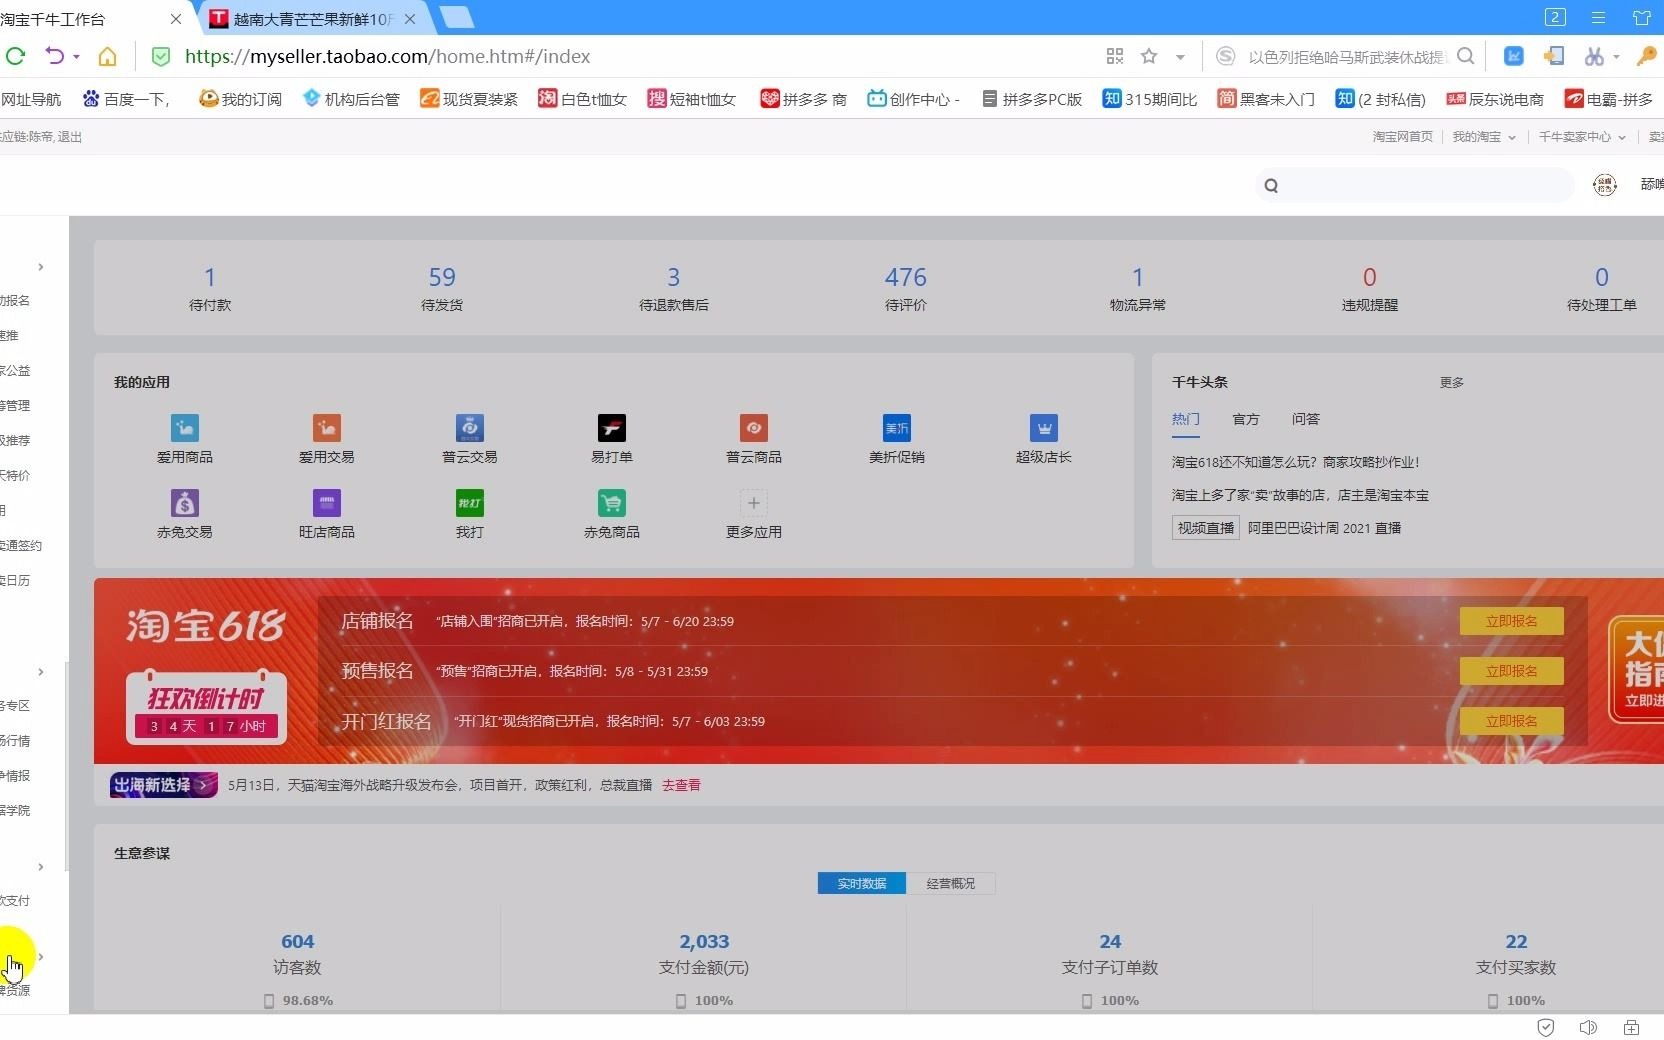Screen dimensions: 1664x1040
Task: Click 立即报名 for 开门红报名
Action: (1511, 721)
